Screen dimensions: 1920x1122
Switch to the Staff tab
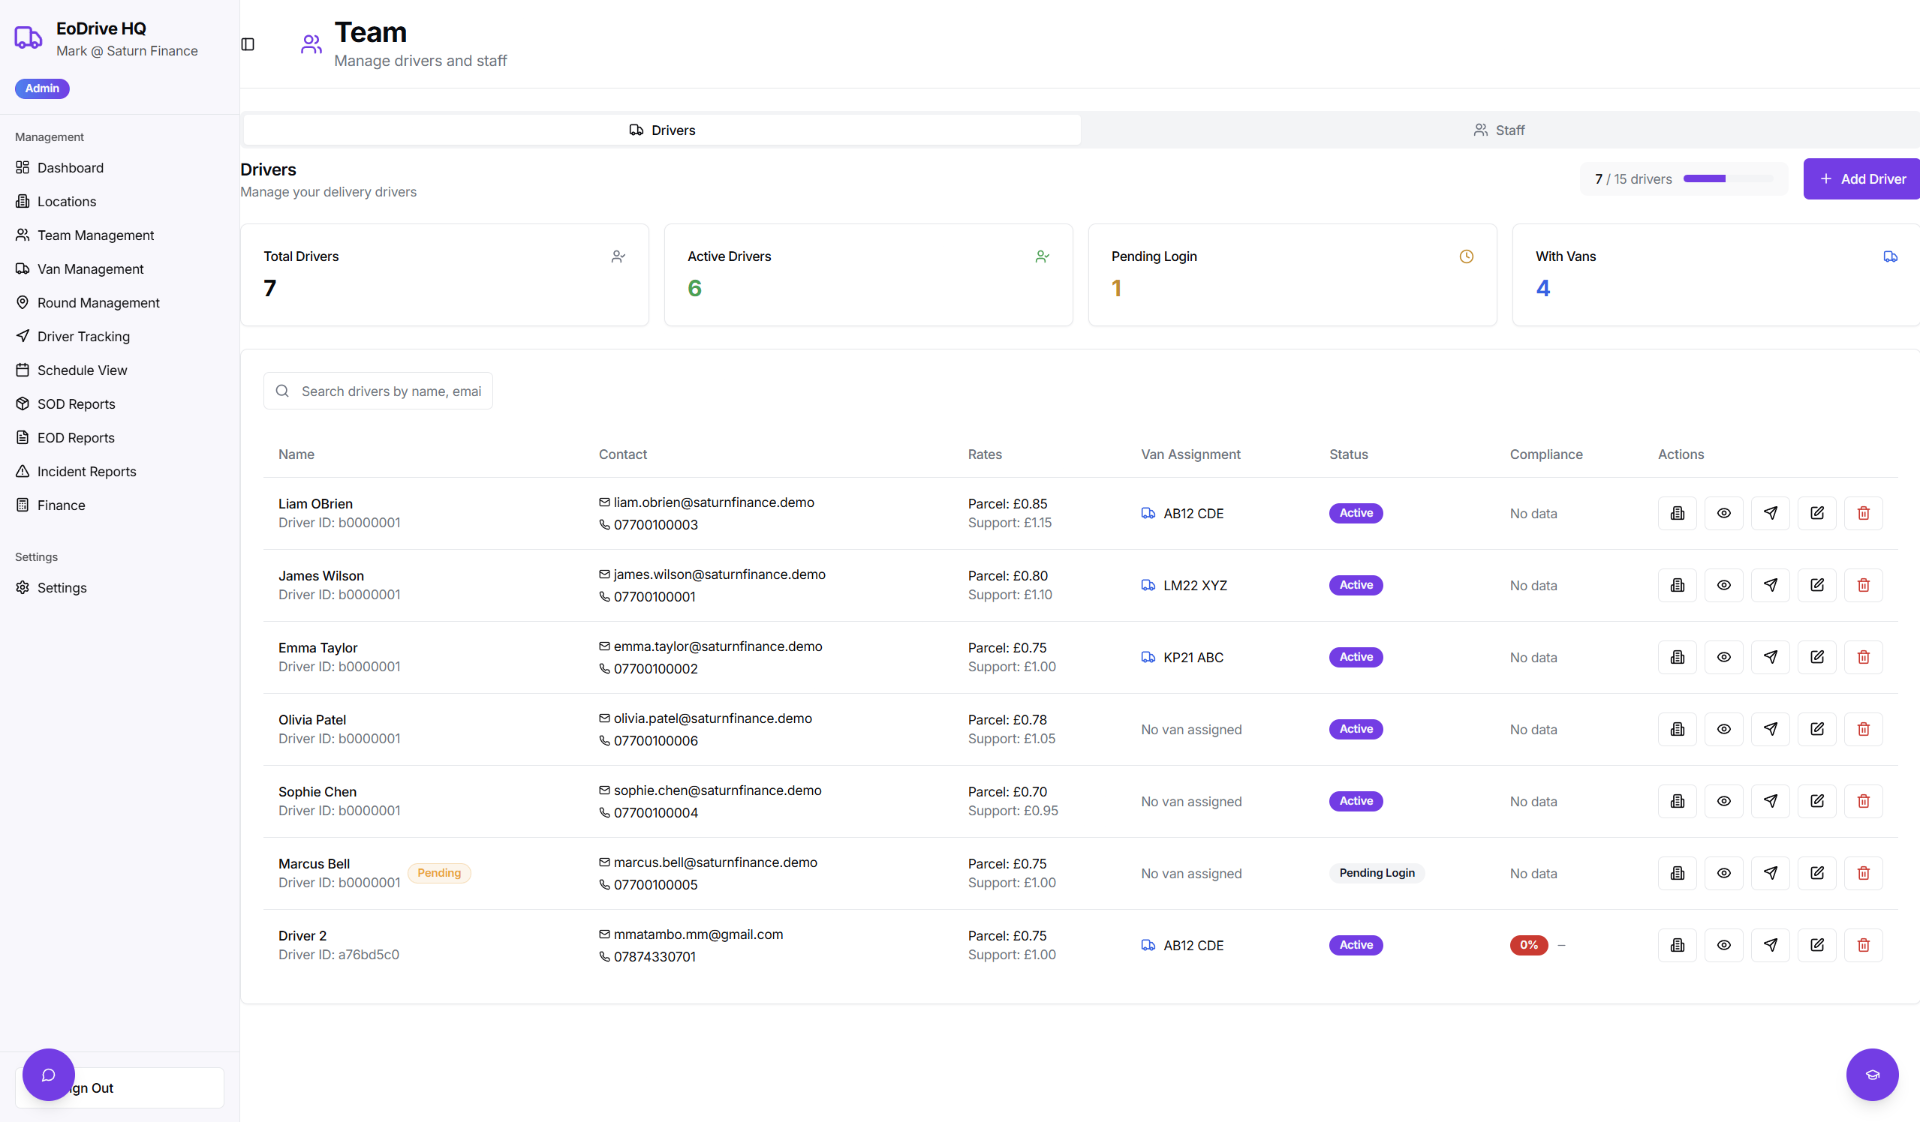[x=1498, y=130]
